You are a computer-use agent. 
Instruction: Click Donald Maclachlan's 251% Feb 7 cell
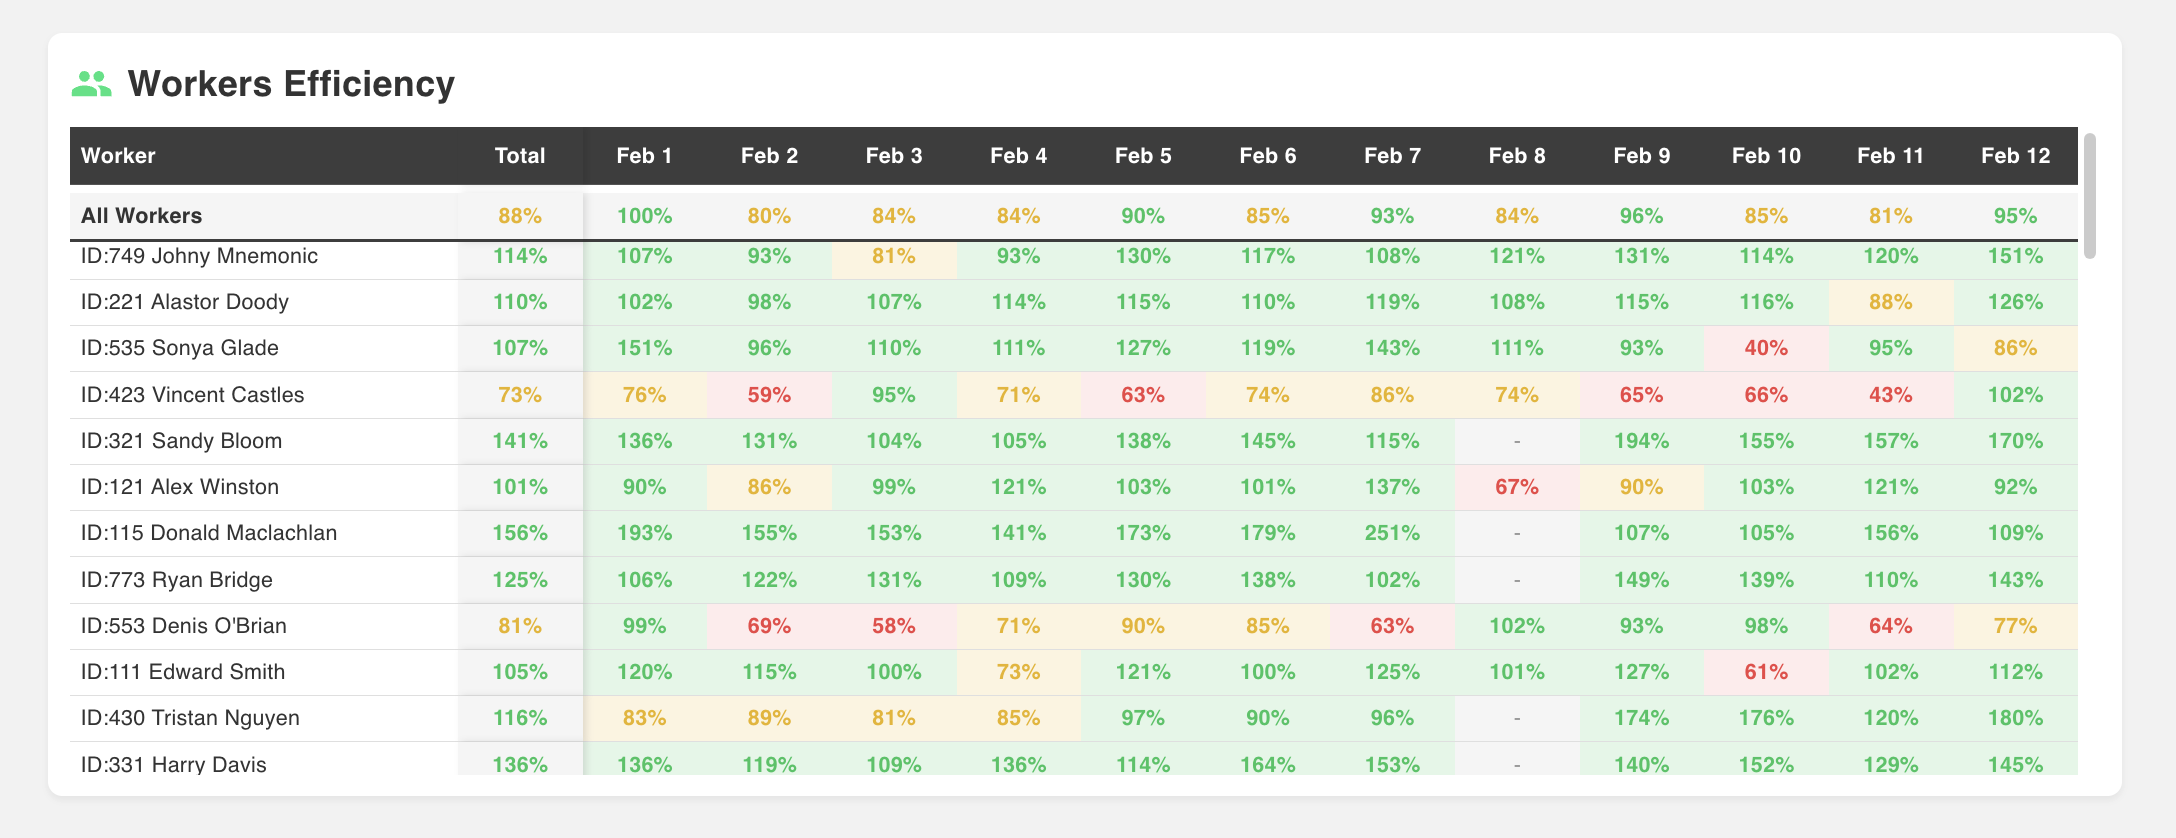pos(1392,533)
